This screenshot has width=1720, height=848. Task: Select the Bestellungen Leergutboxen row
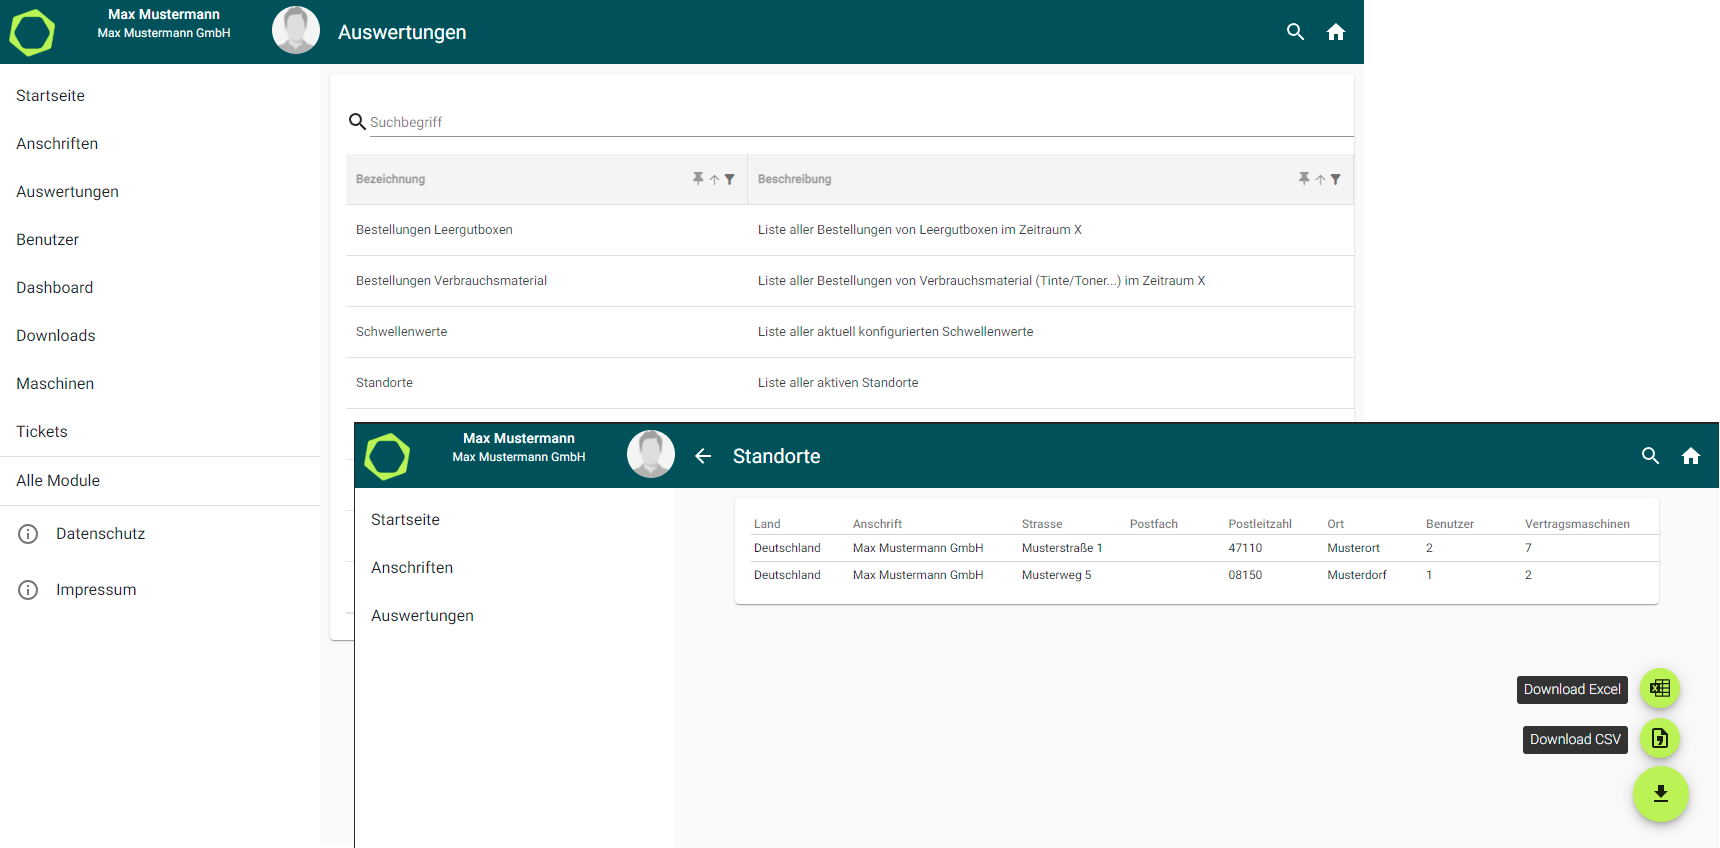pos(434,230)
